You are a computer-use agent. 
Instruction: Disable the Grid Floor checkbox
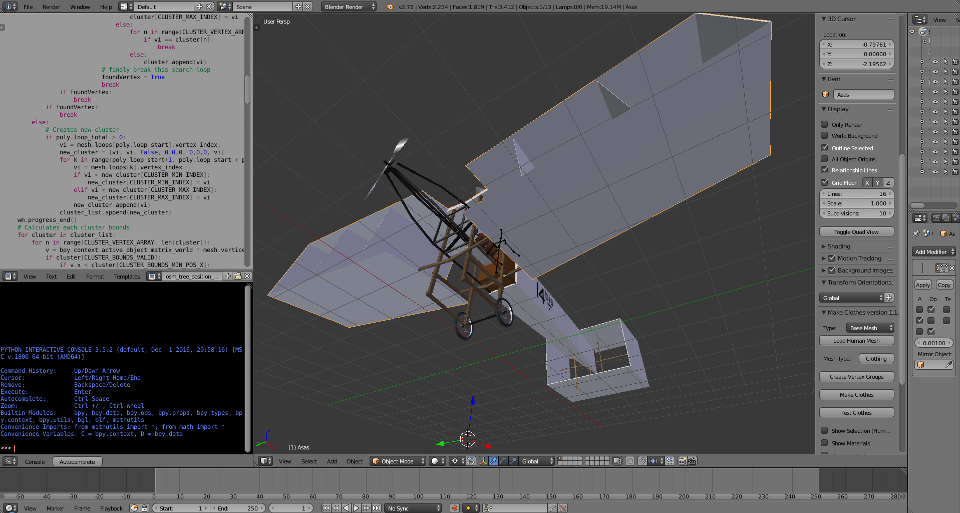click(x=825, y=183)
